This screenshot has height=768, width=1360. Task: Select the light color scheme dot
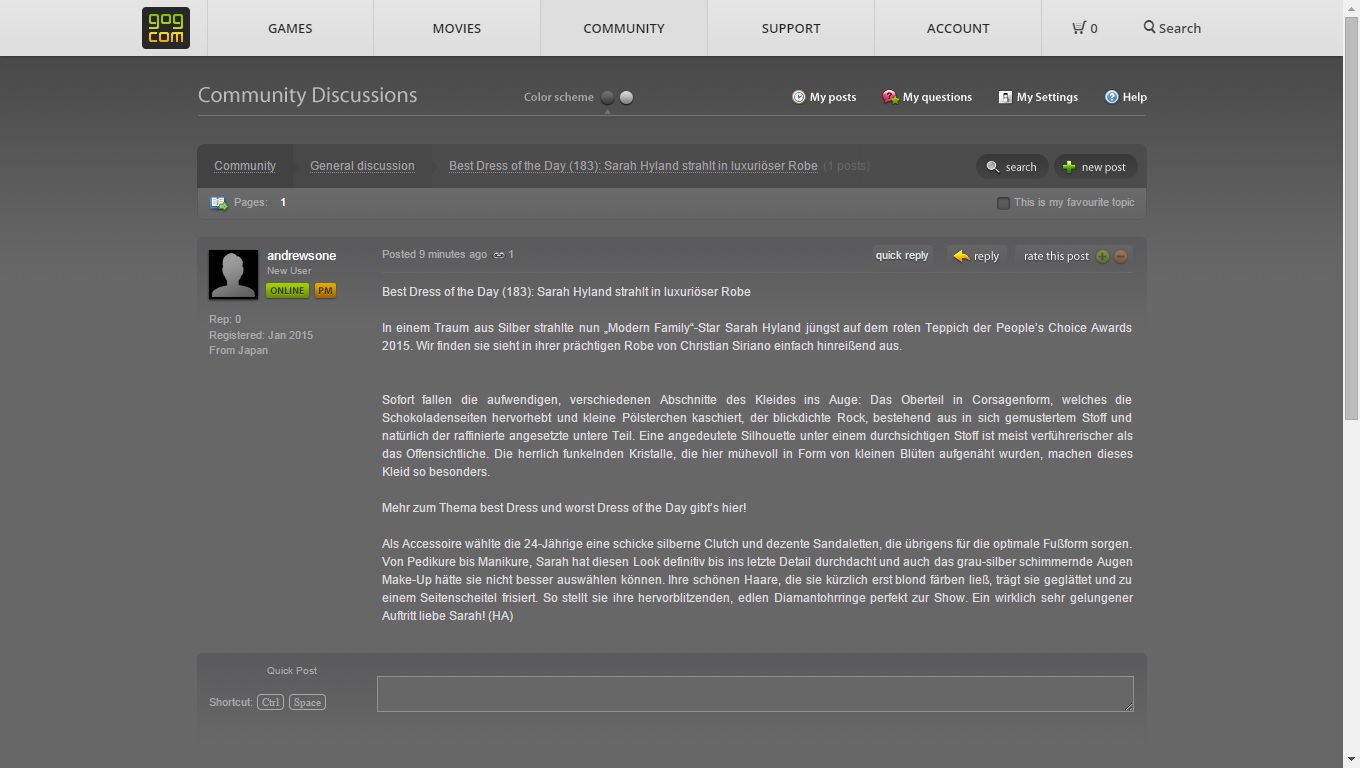point(626,97)
